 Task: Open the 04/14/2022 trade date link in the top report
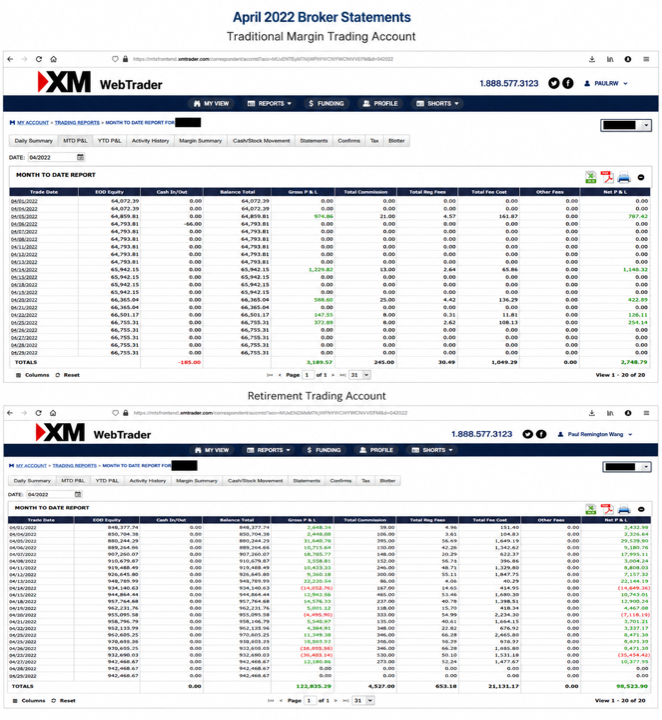(x=24, y=270)
